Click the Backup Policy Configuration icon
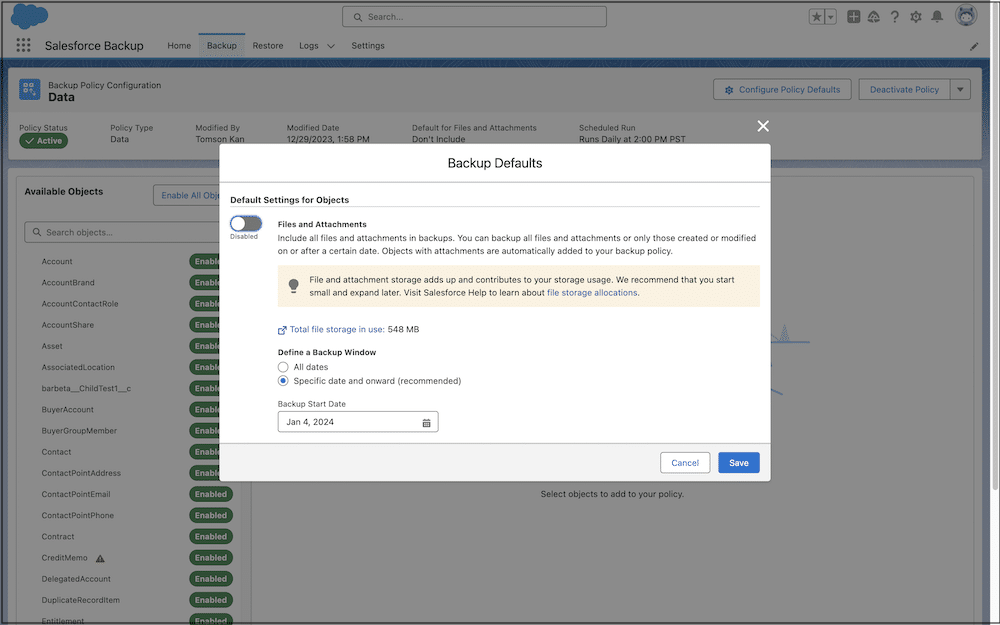The width and height of the screenshot is (1000, 625). click(29, 90)
